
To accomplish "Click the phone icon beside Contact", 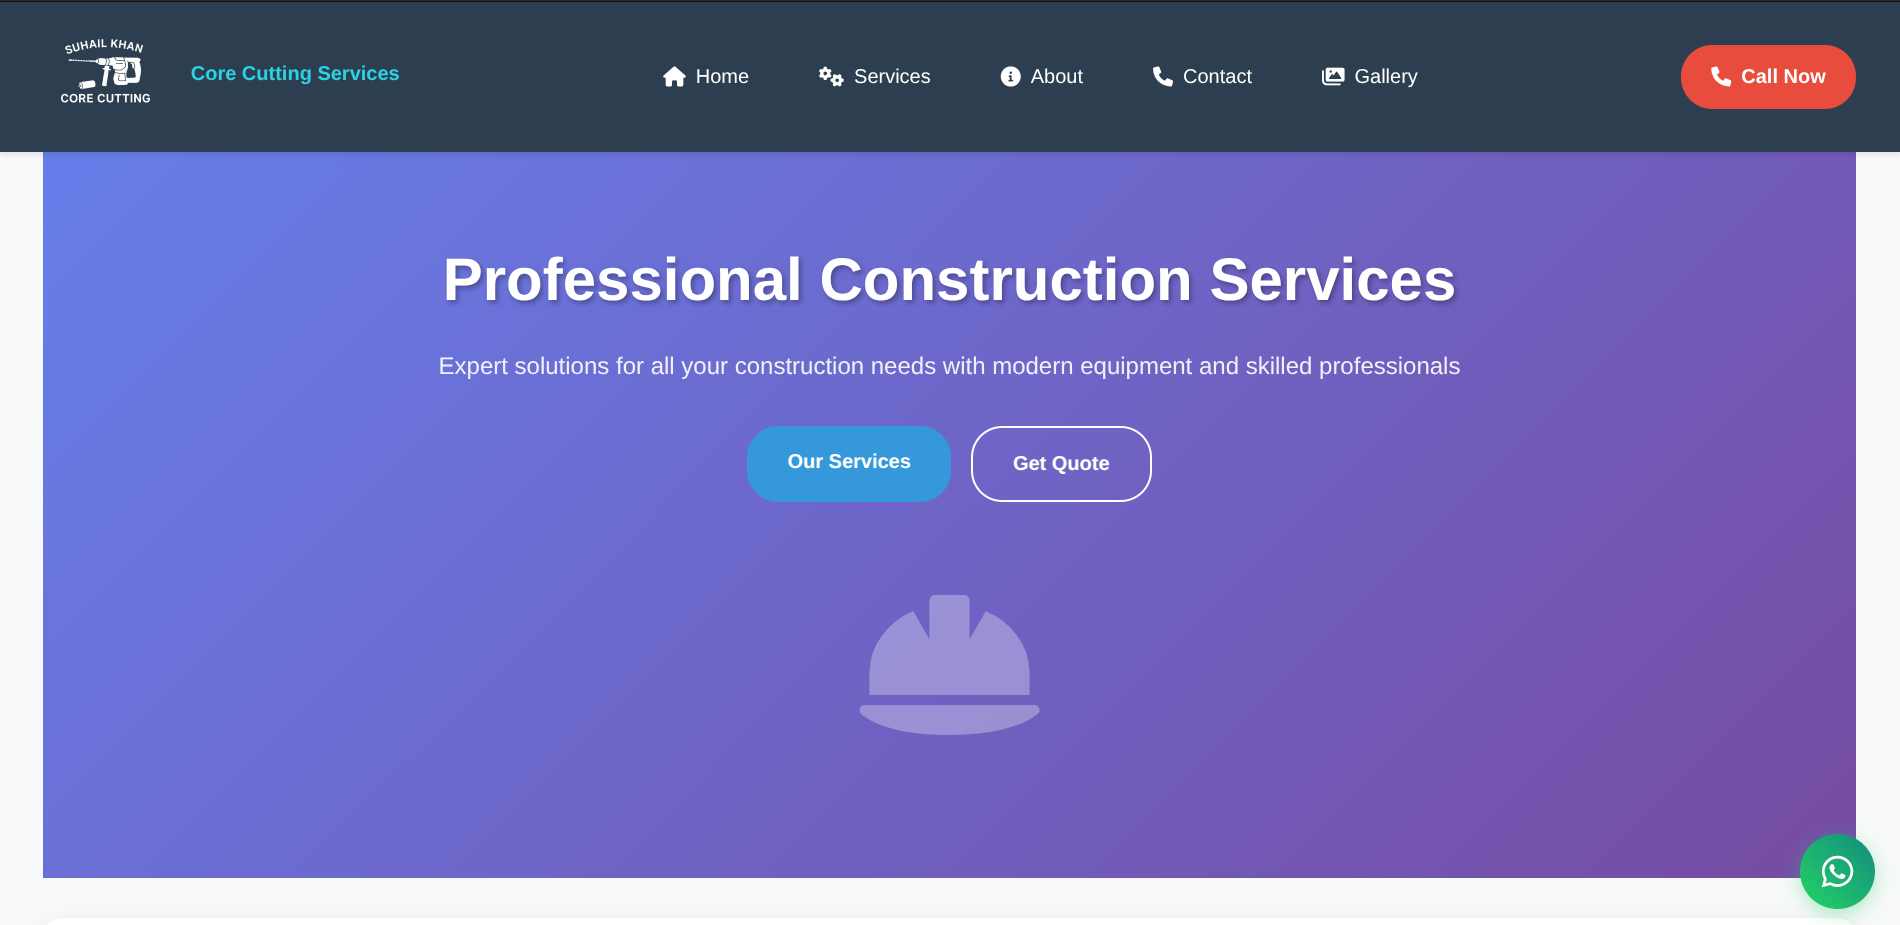I will pos(1162,77).
